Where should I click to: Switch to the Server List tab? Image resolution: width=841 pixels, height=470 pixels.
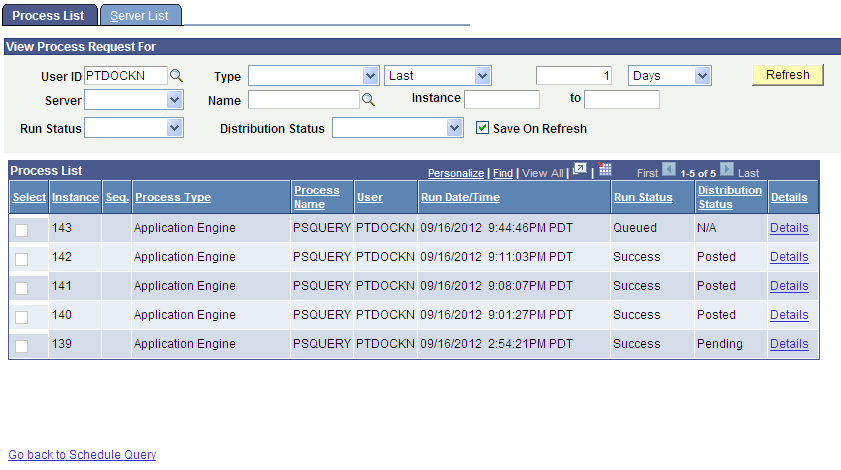click(x=140, y=16)
